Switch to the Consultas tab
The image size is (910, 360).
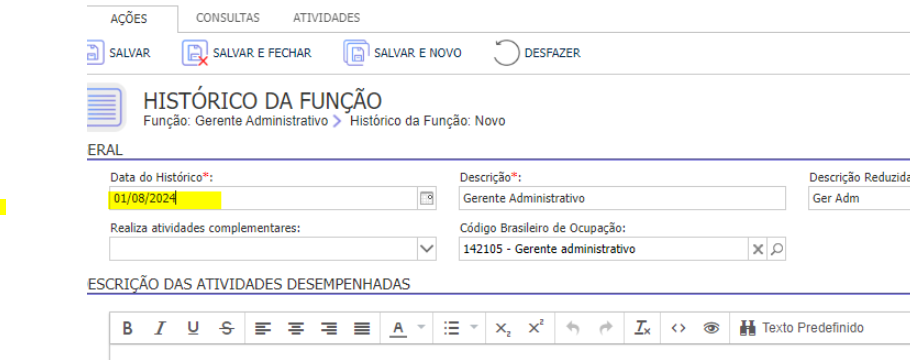[x=228, y=18]
